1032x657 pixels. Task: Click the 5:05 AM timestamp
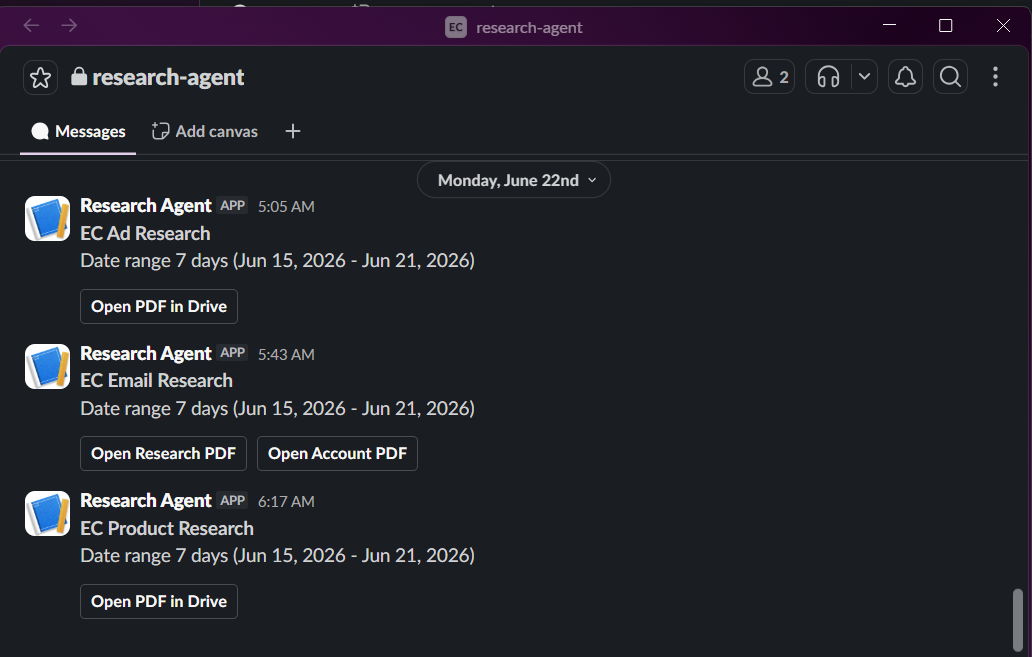pyautogui.click(x=286, y=207)
